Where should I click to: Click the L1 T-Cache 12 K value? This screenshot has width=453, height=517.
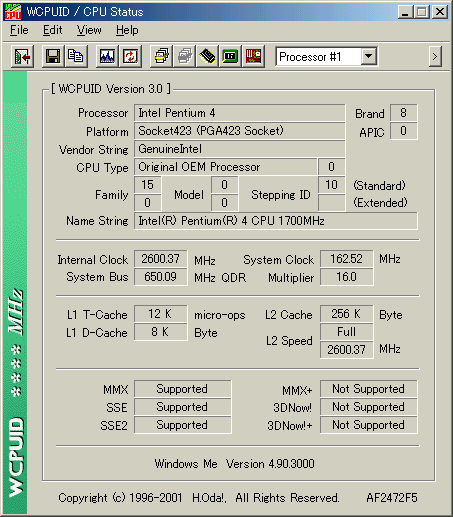click(161, 314)
